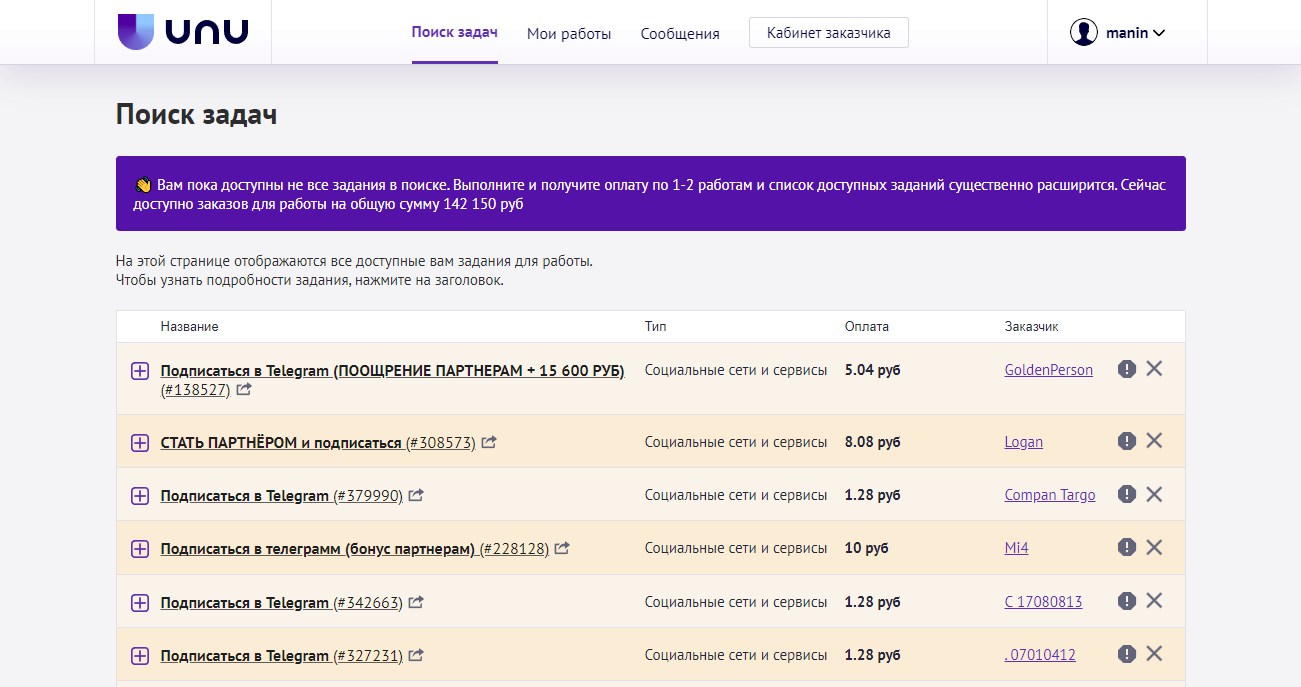
Task: Expand the Telegram task #379990
Action: 140,495
